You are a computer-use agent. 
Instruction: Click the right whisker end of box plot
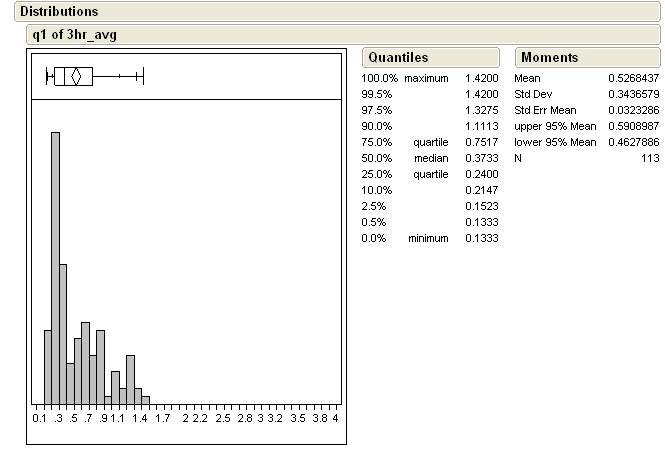pos(144,76)
